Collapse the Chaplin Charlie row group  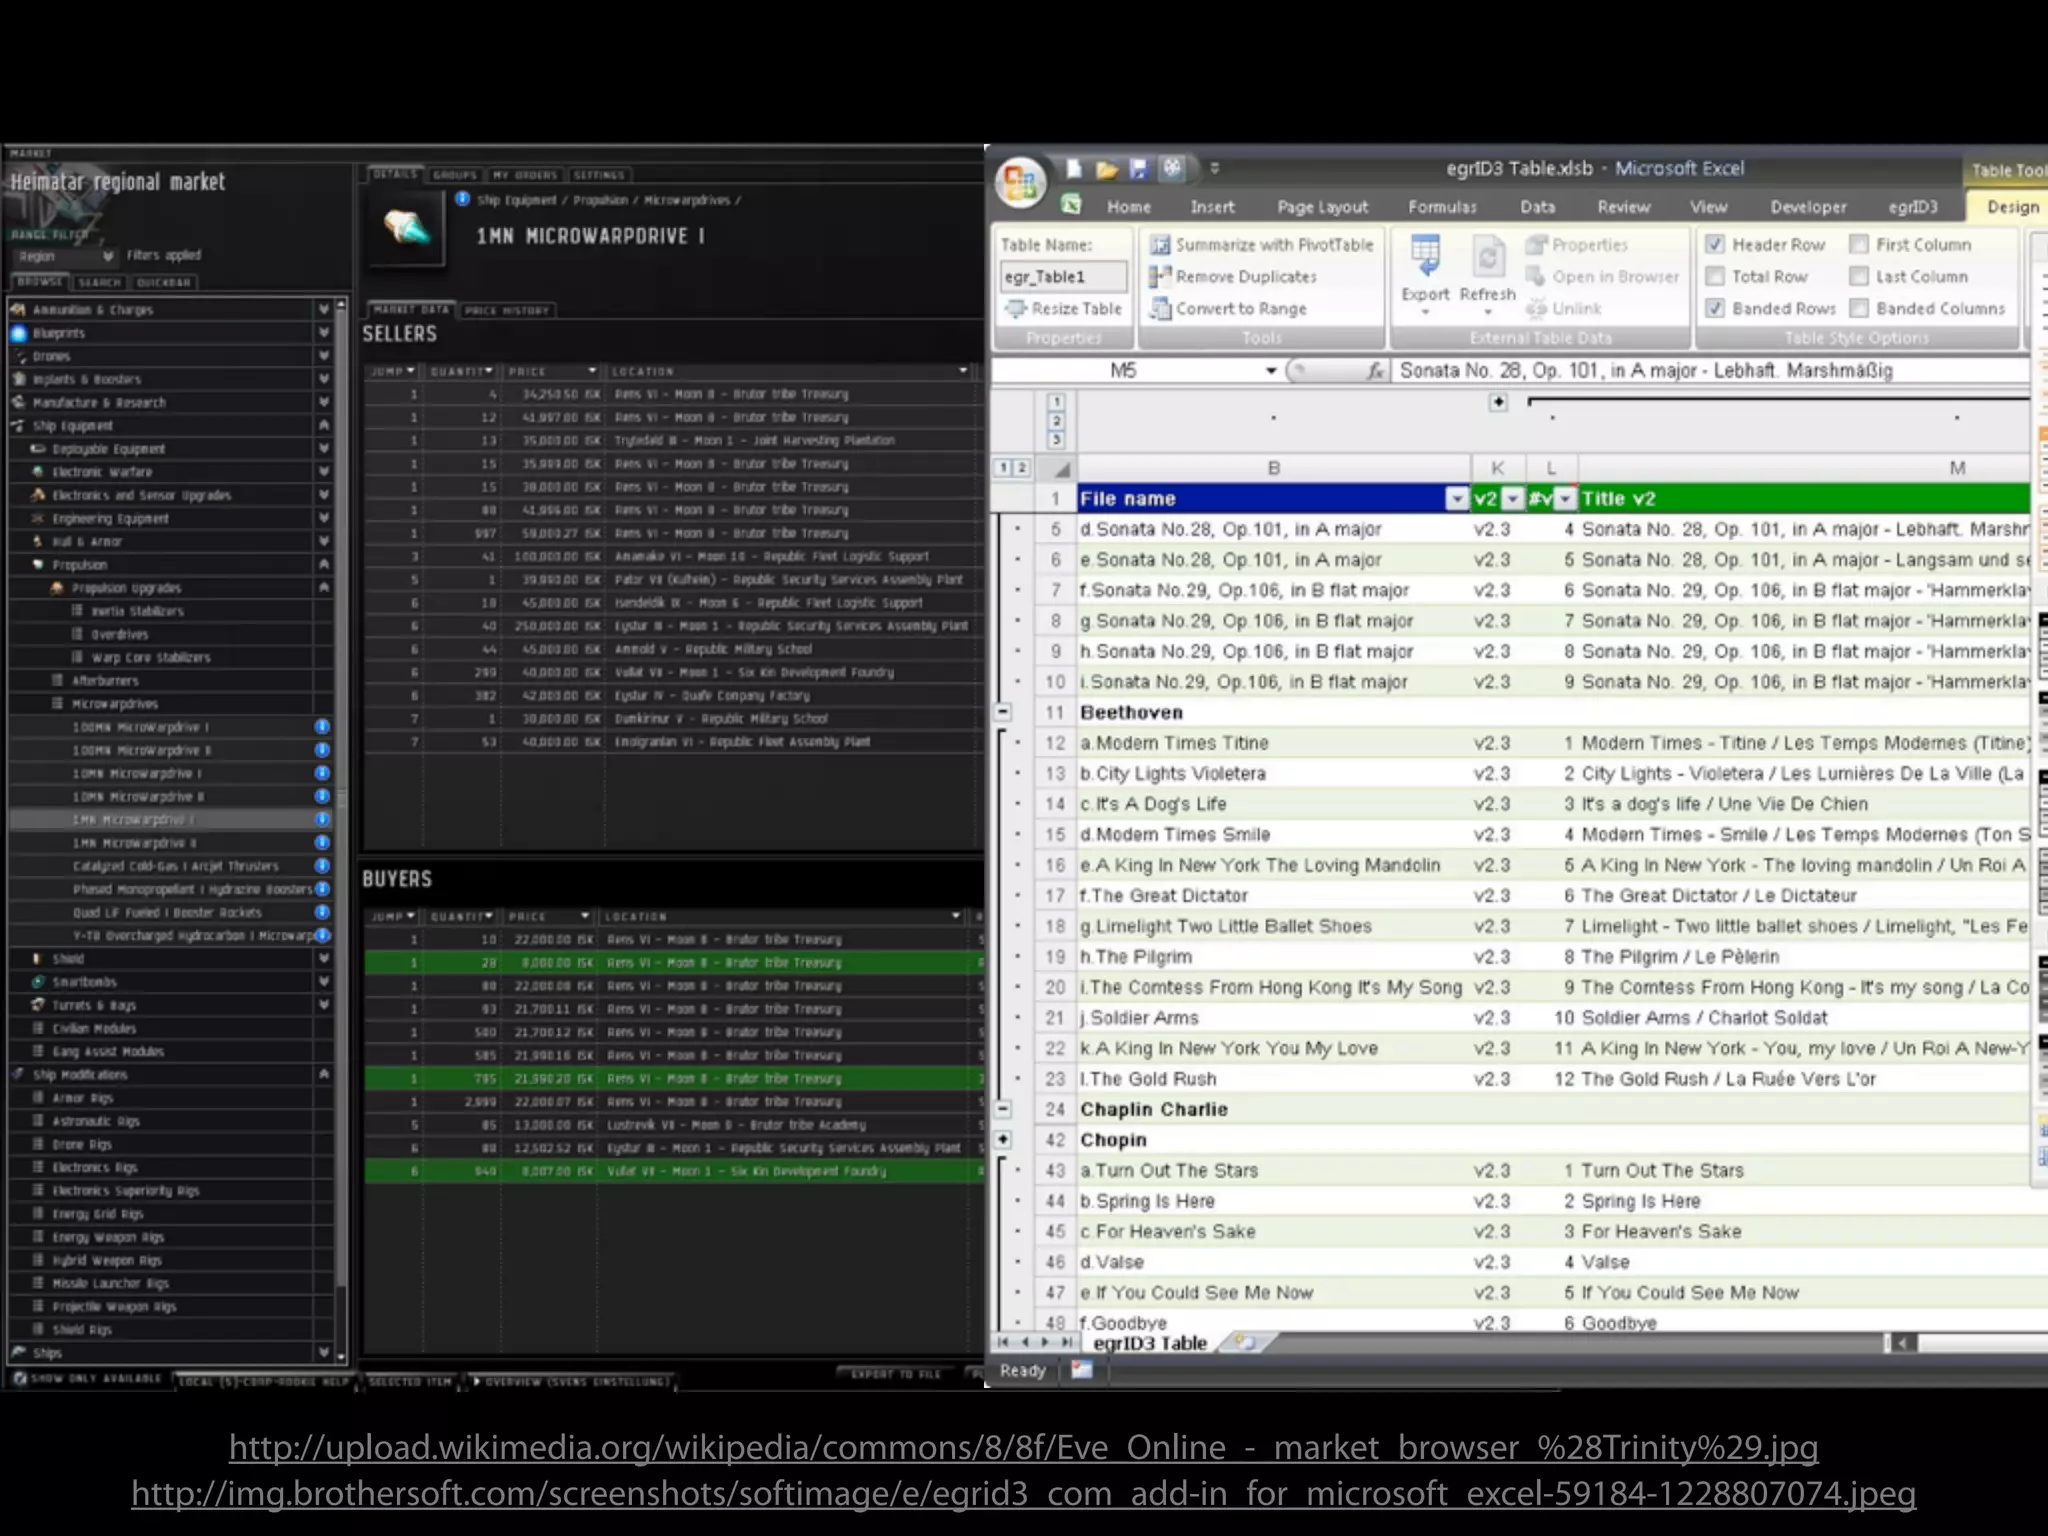[1003, 1109]
